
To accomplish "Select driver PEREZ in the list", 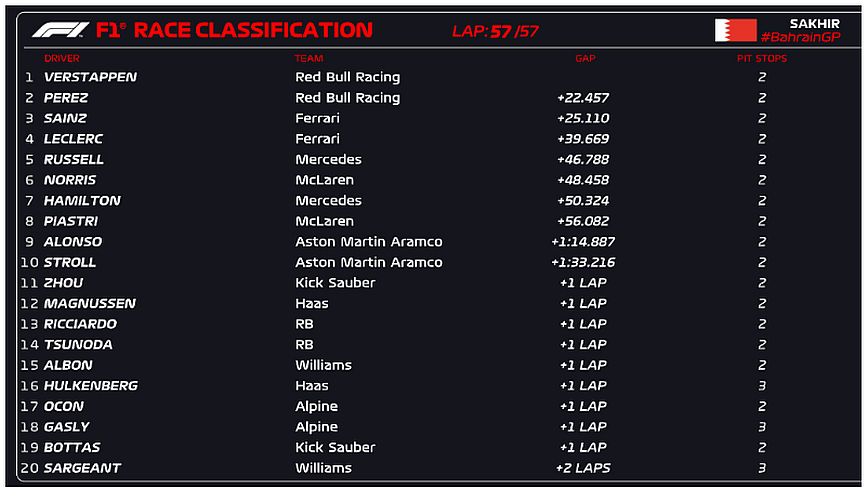I will (66, 98).
